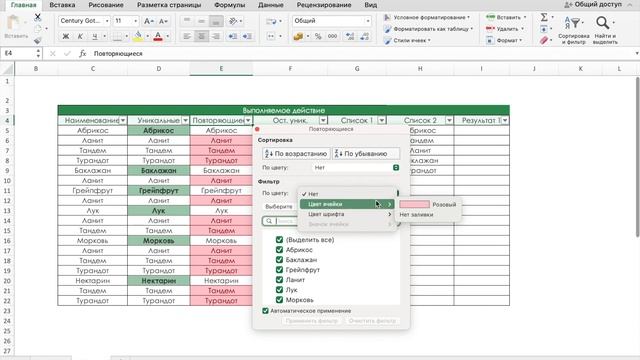Click Форматировать как таблицу
Image resolution: width=640 pixels, height=360 pixels.
pos(429,29)
